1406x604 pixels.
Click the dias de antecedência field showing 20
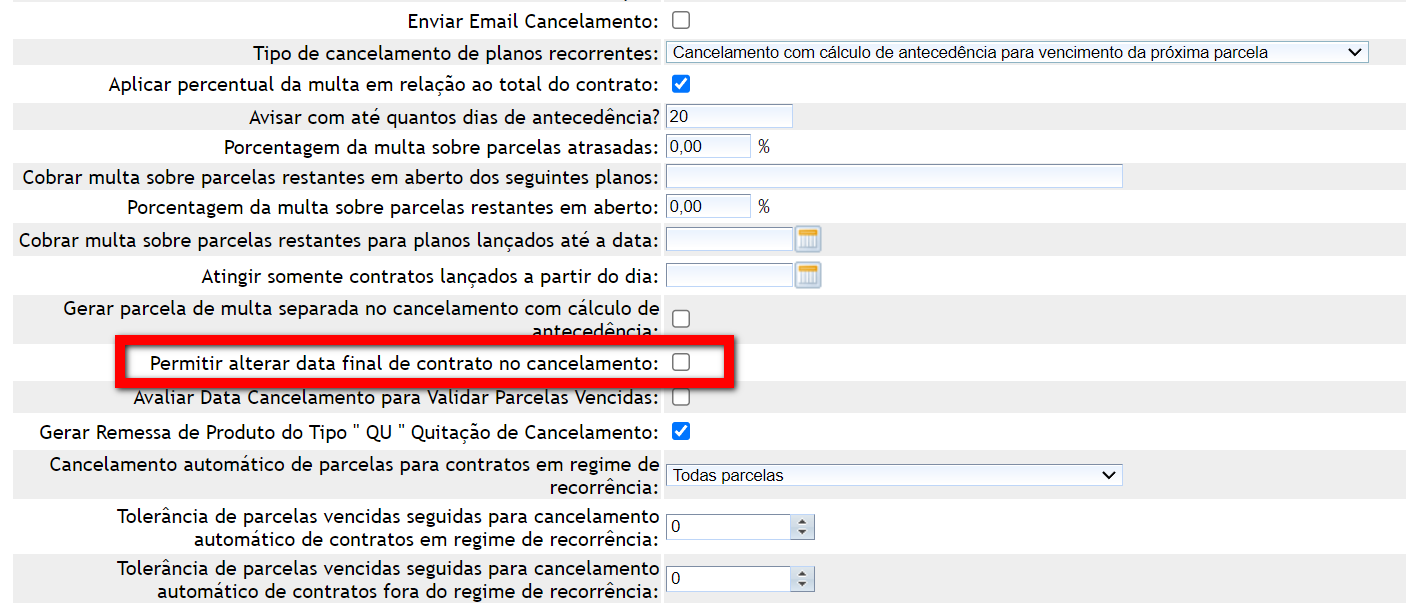728,116
